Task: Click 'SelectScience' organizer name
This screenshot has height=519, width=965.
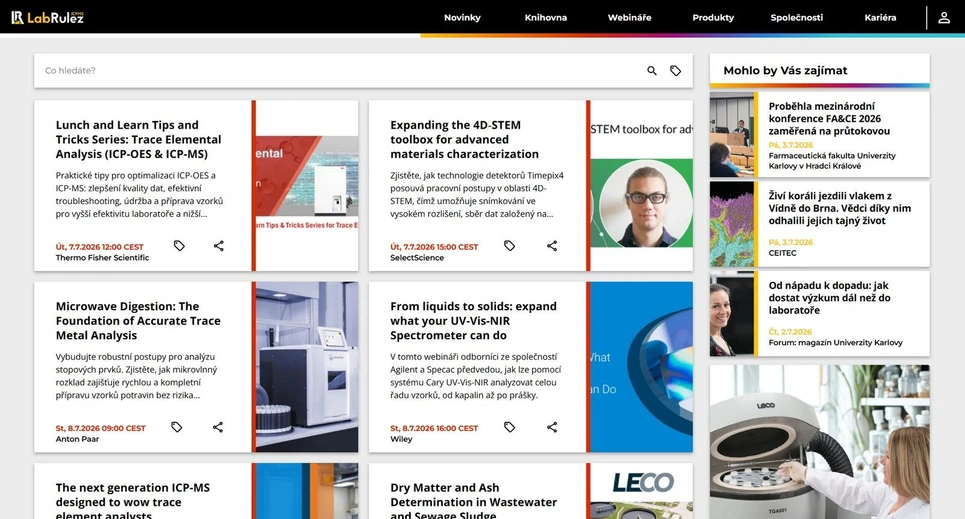Action: pos(417,258)
